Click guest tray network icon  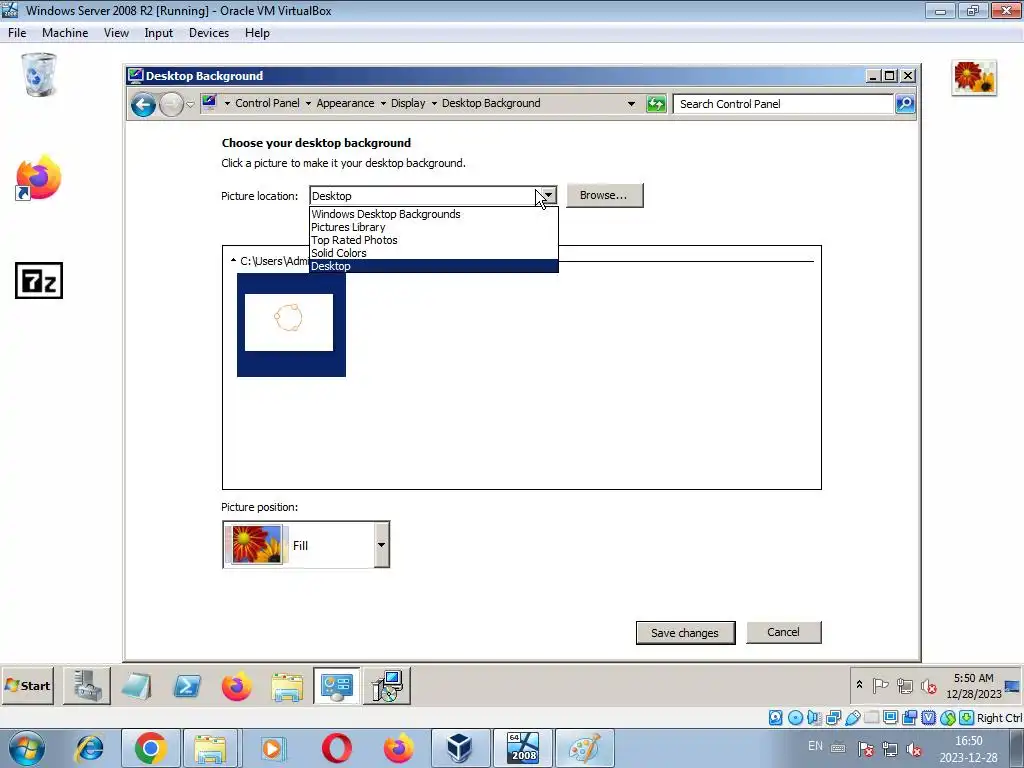coord(904,686)
